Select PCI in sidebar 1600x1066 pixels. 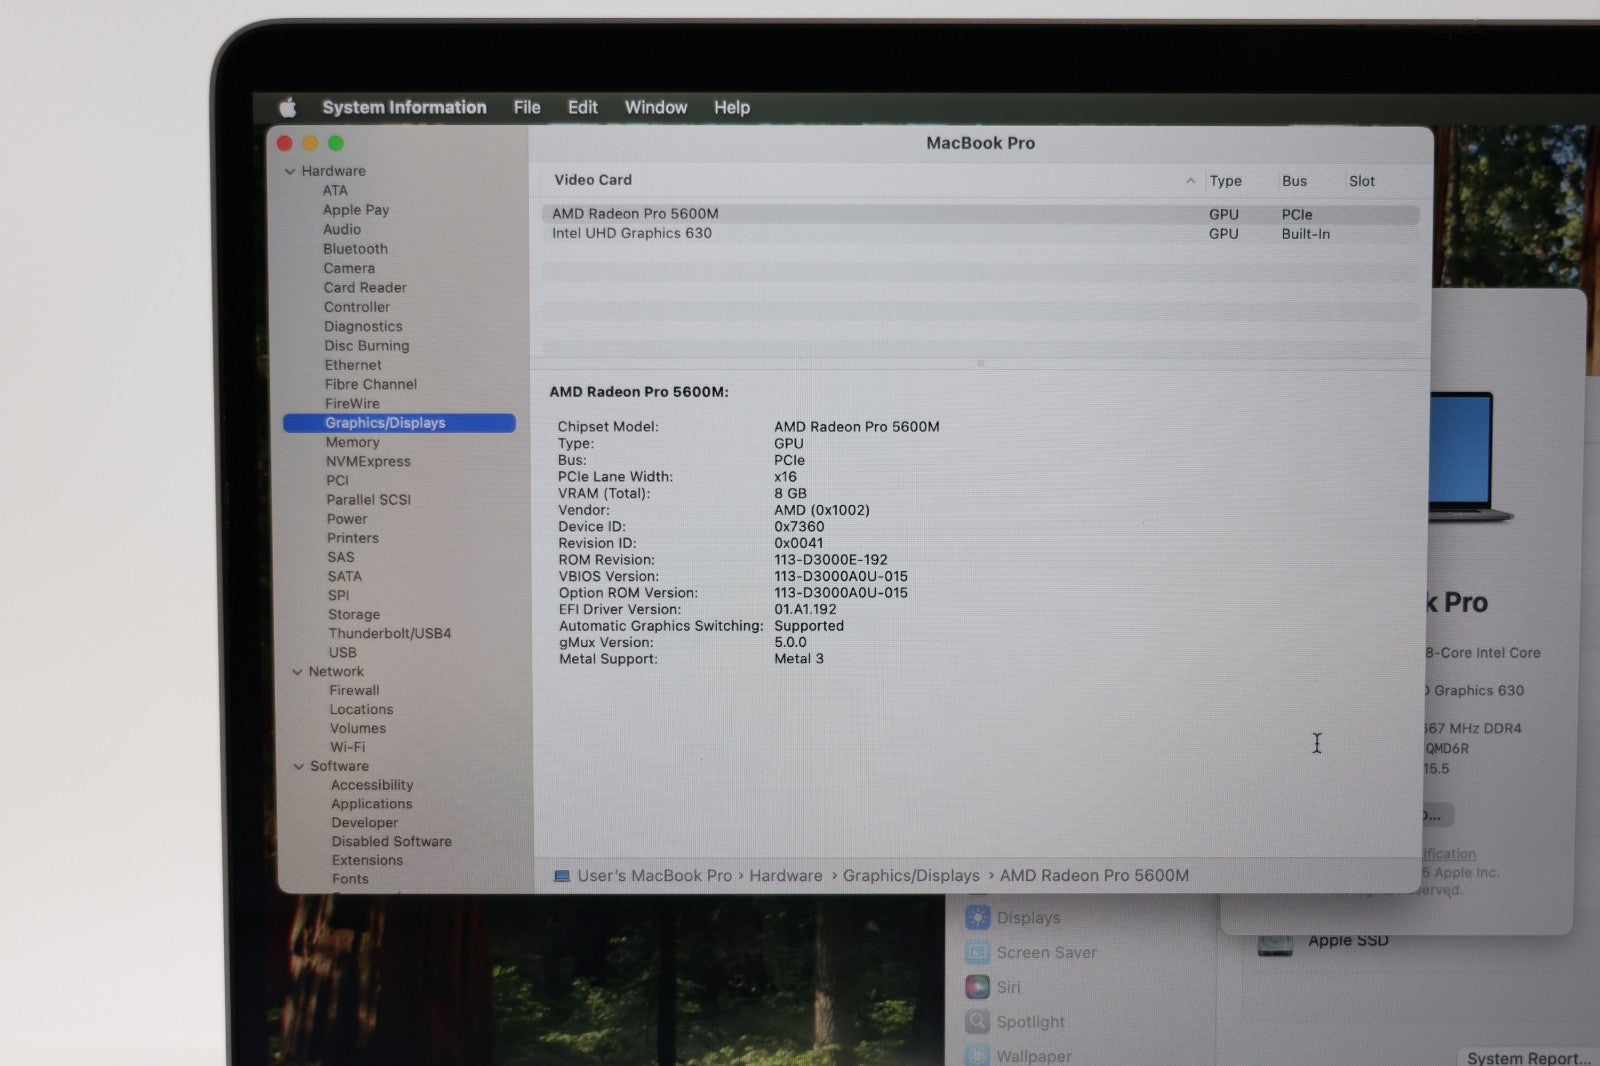(x=338, y=480)
